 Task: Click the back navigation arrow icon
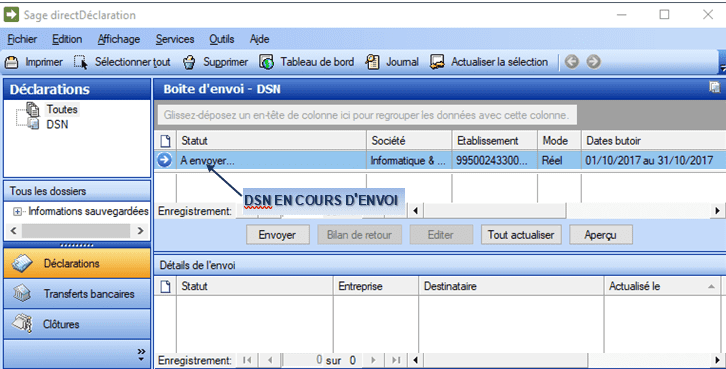click(x=572, y=62)
